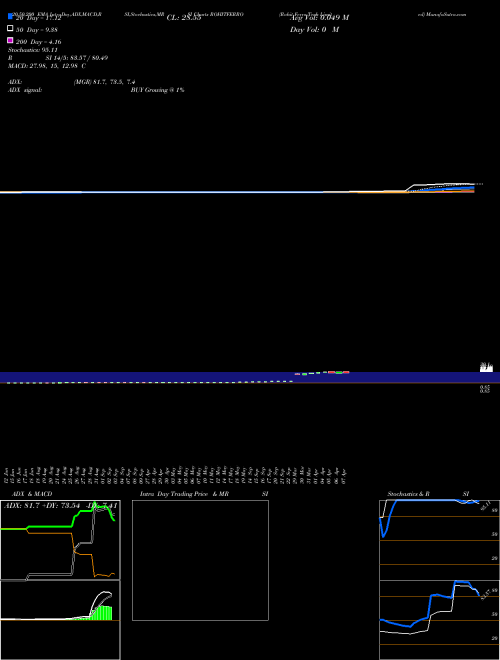Click the 'Stochastics & R' panel title

click(x=409, y=494)
